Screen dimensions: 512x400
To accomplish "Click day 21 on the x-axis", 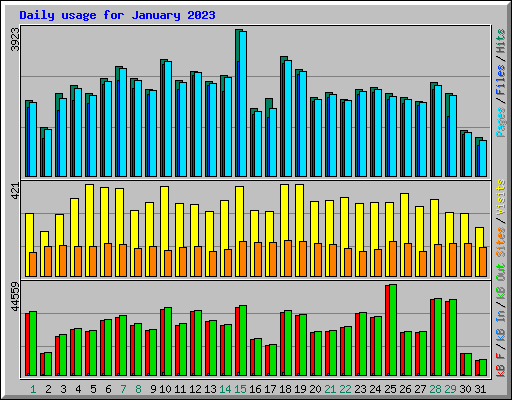I will tap(330, 389).
